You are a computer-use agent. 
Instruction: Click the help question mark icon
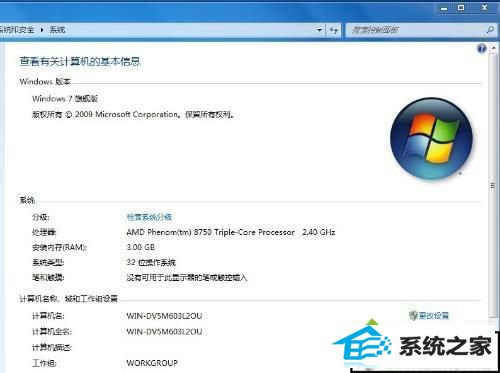(482, 49)
